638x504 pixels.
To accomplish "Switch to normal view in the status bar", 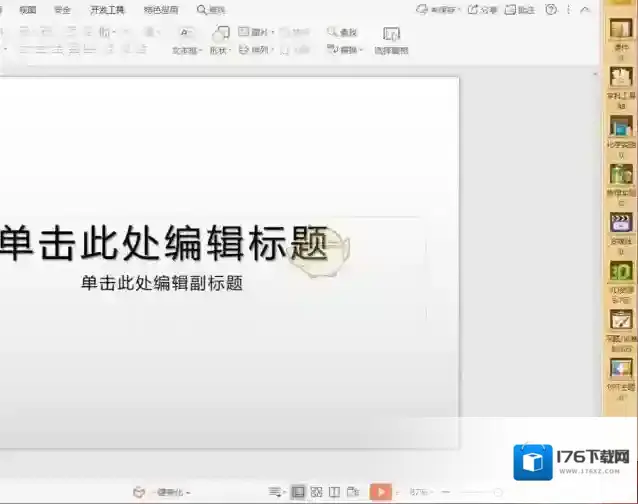I will tap(298, 492).
